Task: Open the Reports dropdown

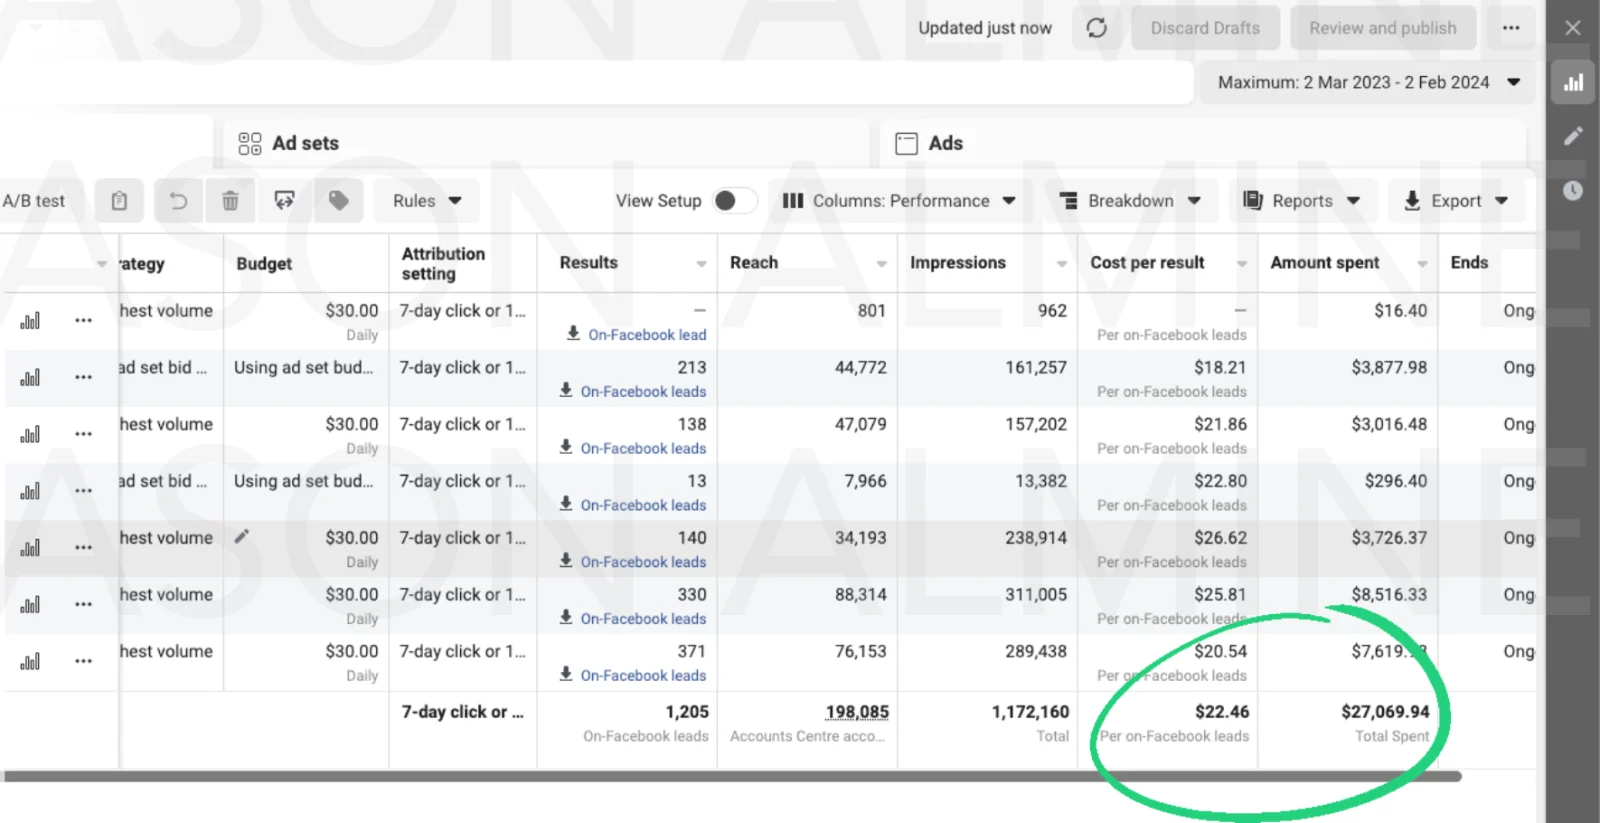Action: pyautogui.click(x=1301, y=201)
